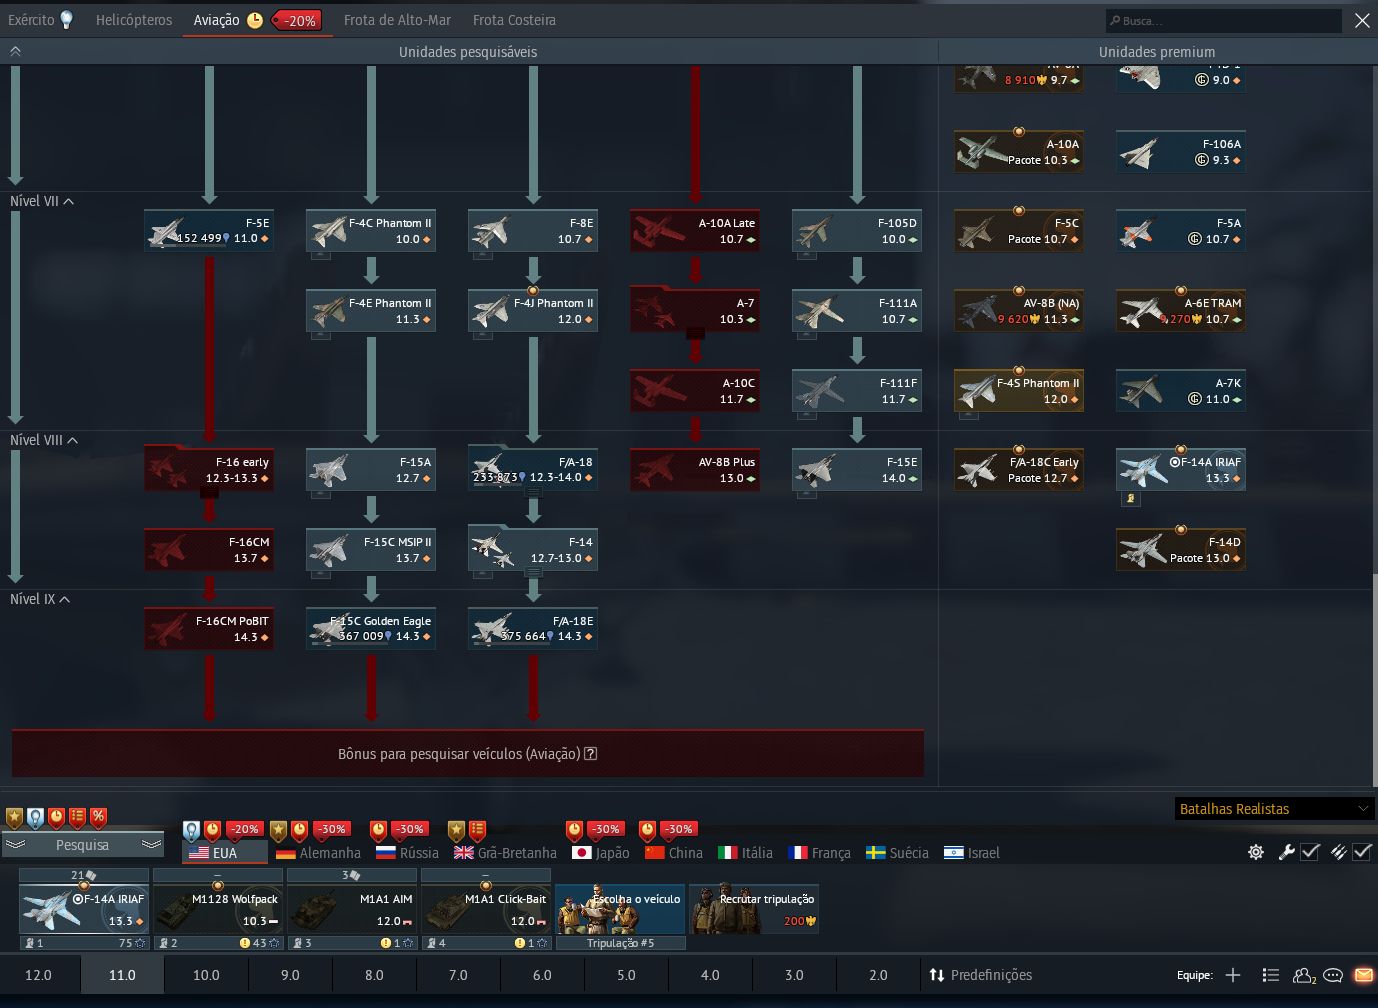Select the F/A-18E aircraft card
This screenshot has width=1378, height=1008.
pos(533,629)
